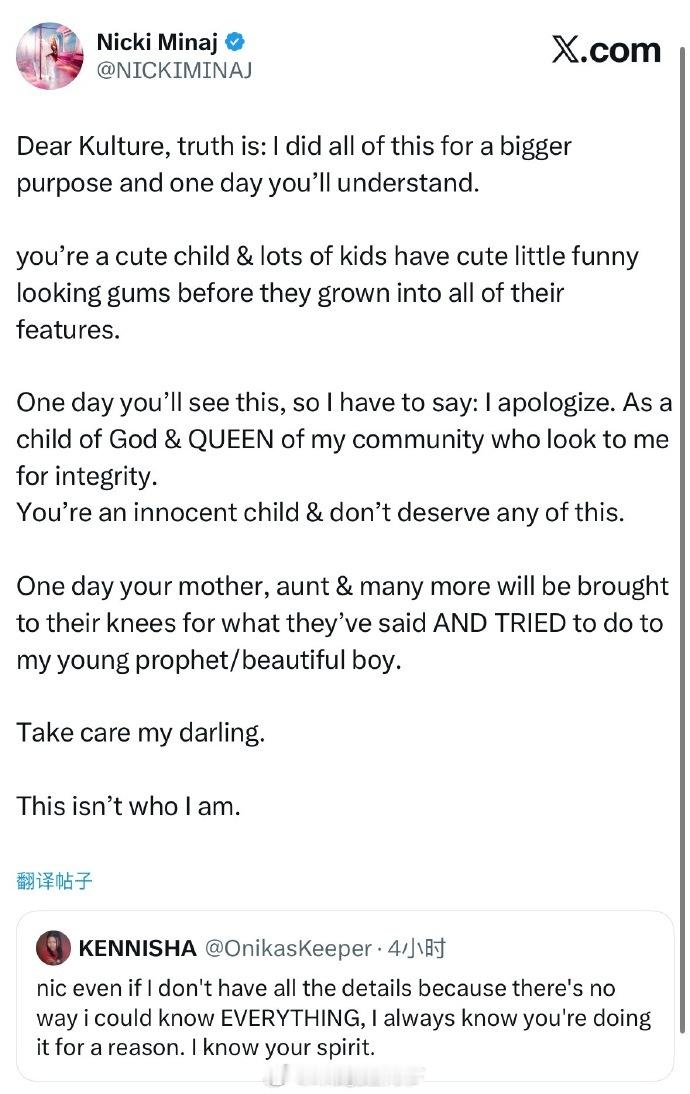Click the 'One day your mother, aunt' paragraph
Image resolution: width=690 pixels, height=1094 pixels.
point(343,622)
